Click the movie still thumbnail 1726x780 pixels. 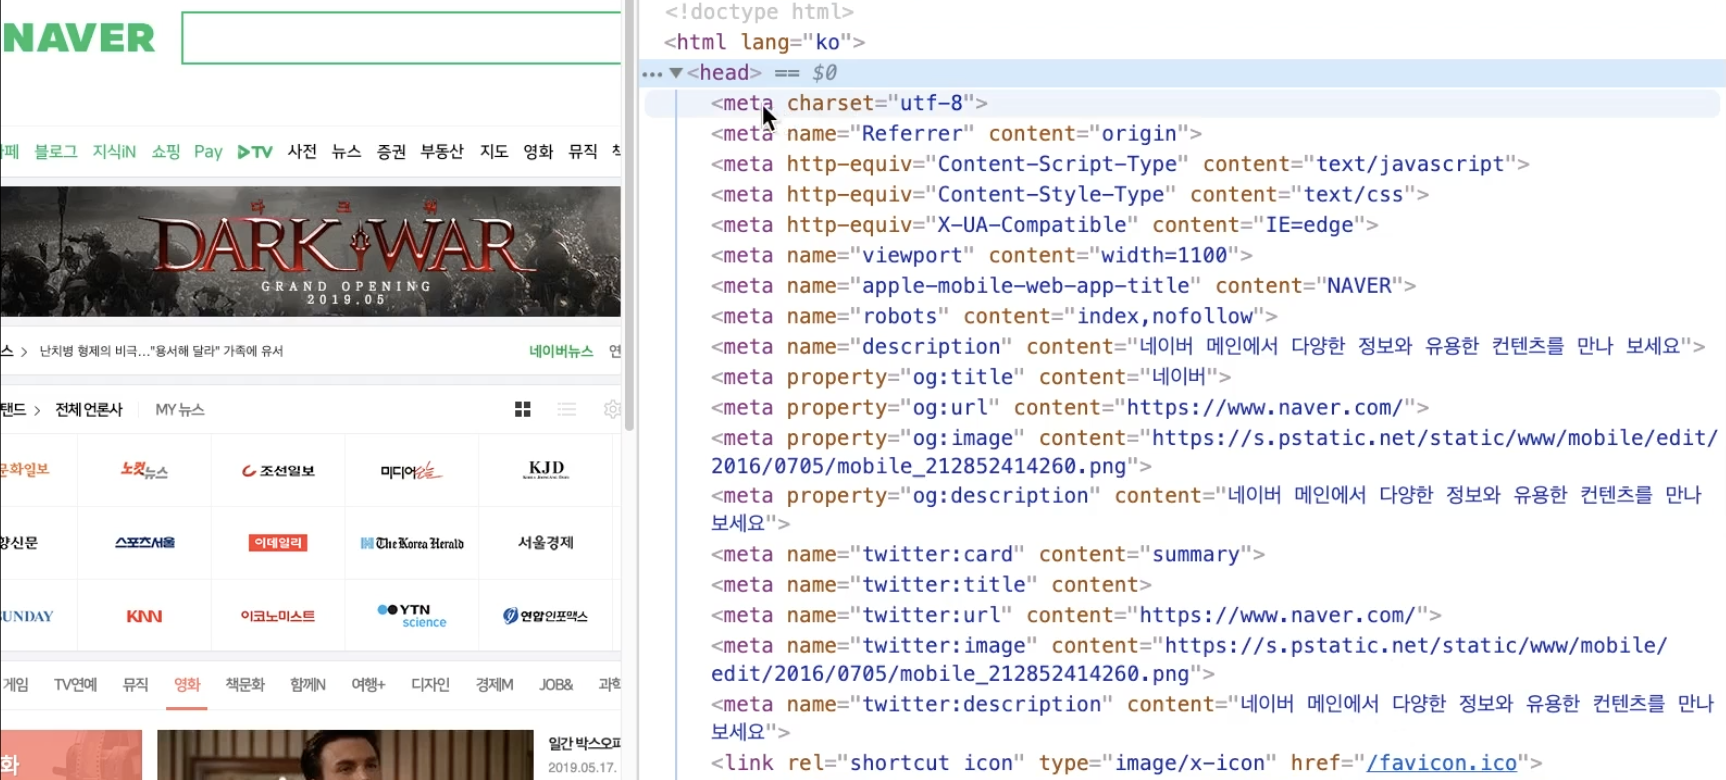click(345, 754)
